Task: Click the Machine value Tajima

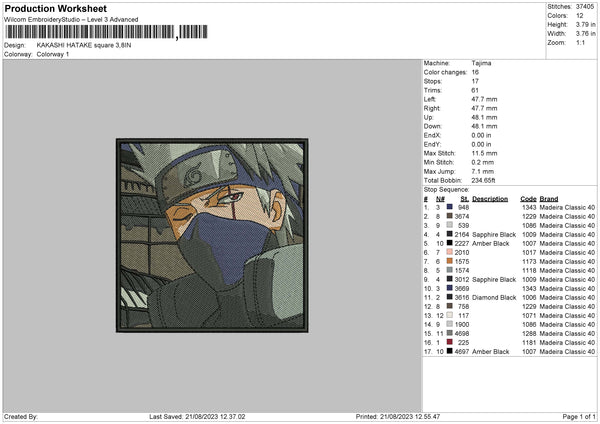Action: pos(481,63)
